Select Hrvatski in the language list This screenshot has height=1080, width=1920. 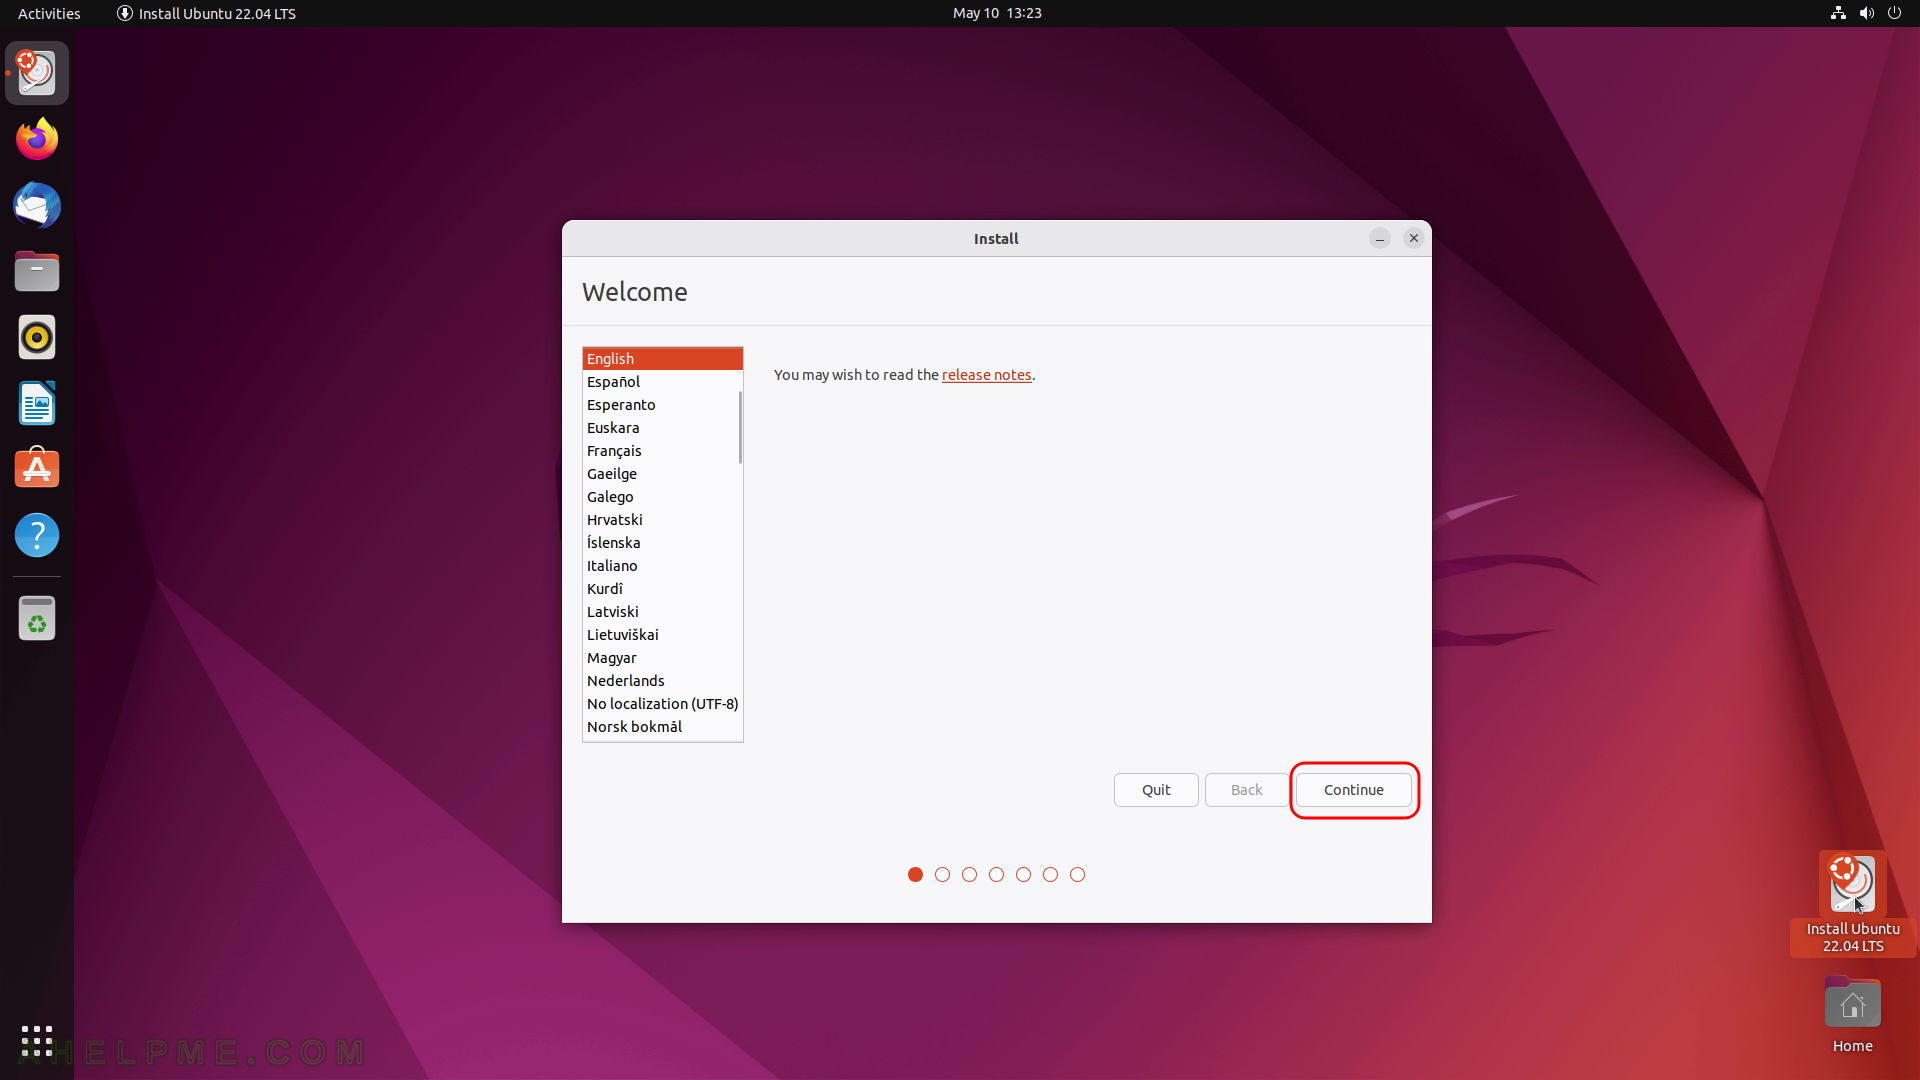pyautogui.click(x=663, y=520)
